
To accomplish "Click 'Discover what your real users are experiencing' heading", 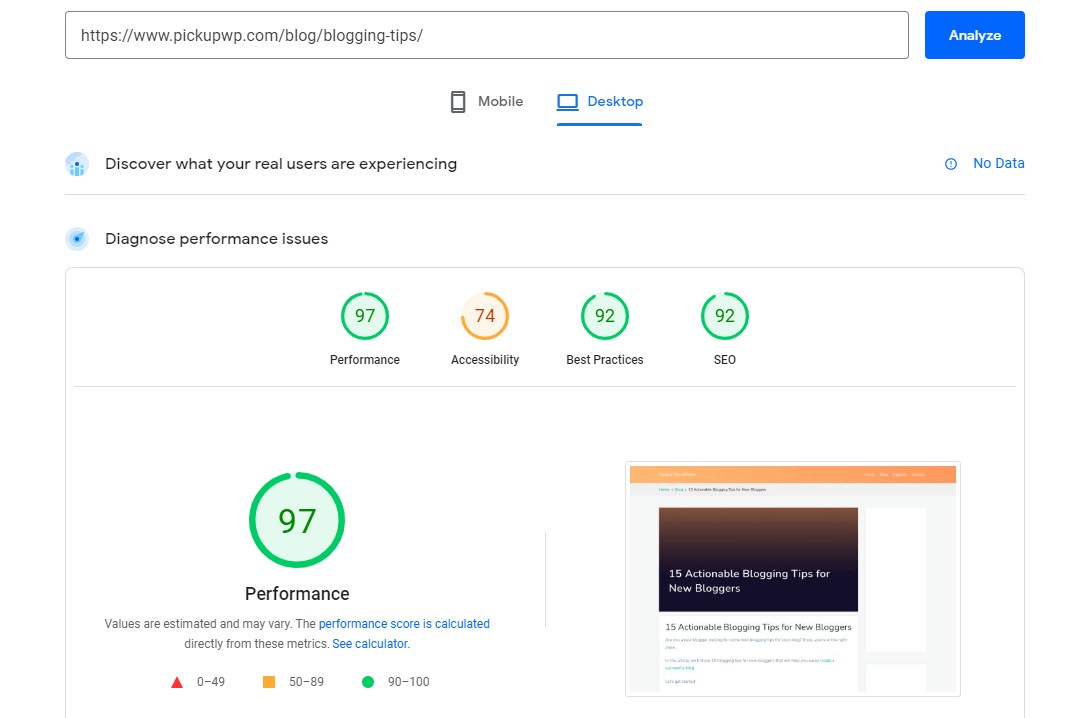I will click(x=281, y=164).
